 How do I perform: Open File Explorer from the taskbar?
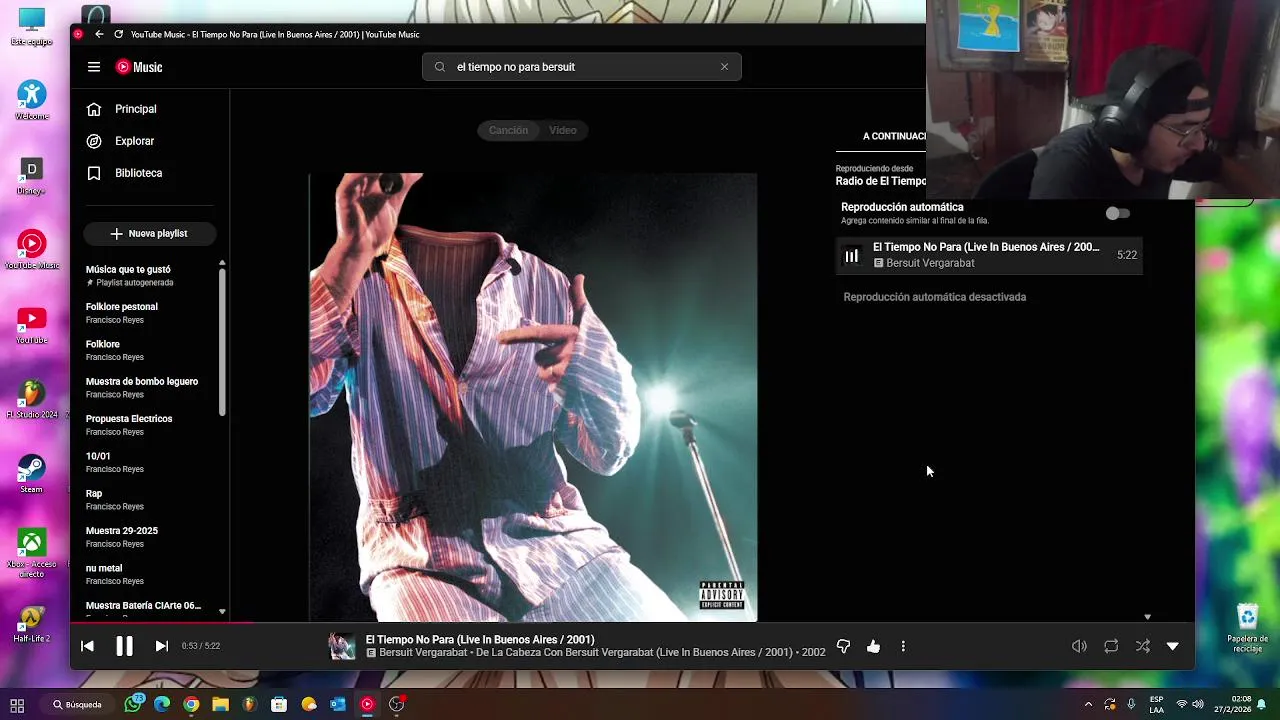pos(220,704)
